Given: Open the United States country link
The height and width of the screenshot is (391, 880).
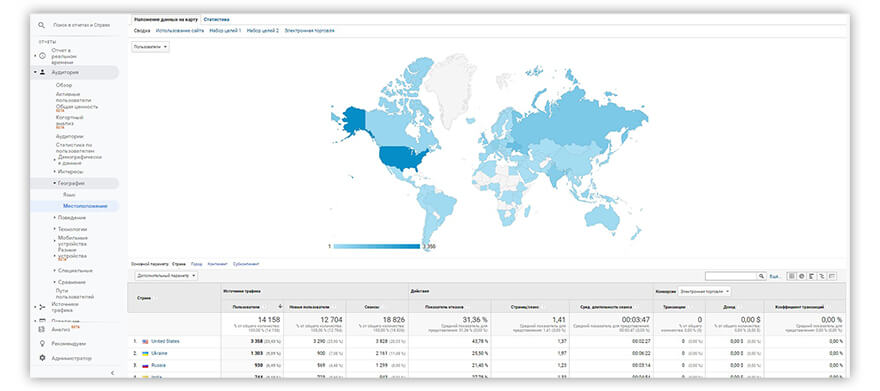Looking at the screenshot, I should click(x=165, y=341).
